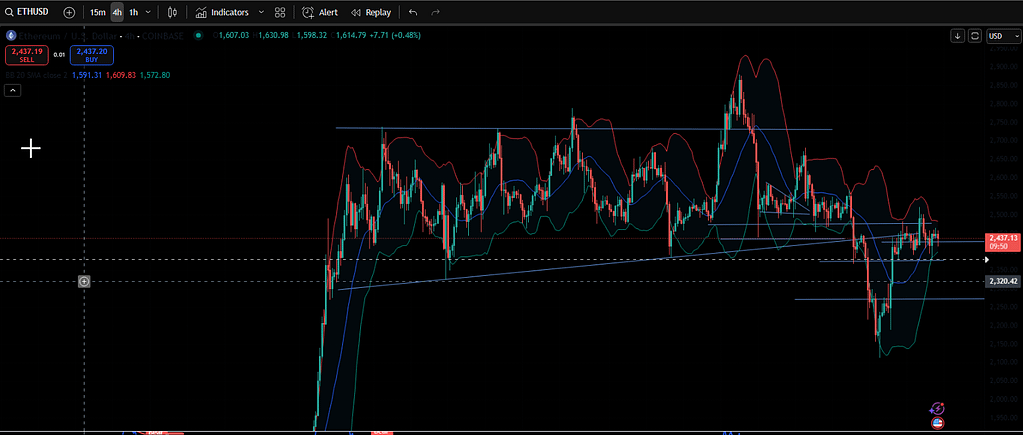Switch to the 15m timeframe
Viewport: 1023px width, 435px height.
(x=98, y=12)
